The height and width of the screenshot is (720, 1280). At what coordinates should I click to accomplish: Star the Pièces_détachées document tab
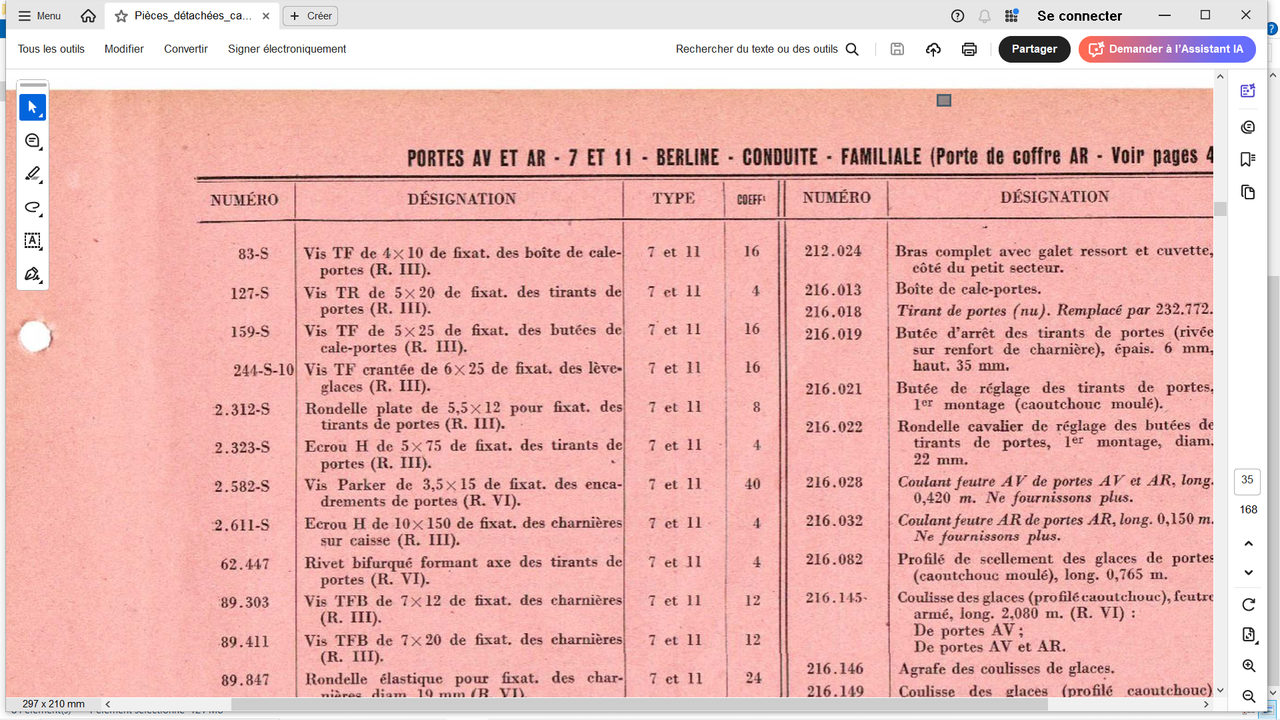click(x=121, y=16)
